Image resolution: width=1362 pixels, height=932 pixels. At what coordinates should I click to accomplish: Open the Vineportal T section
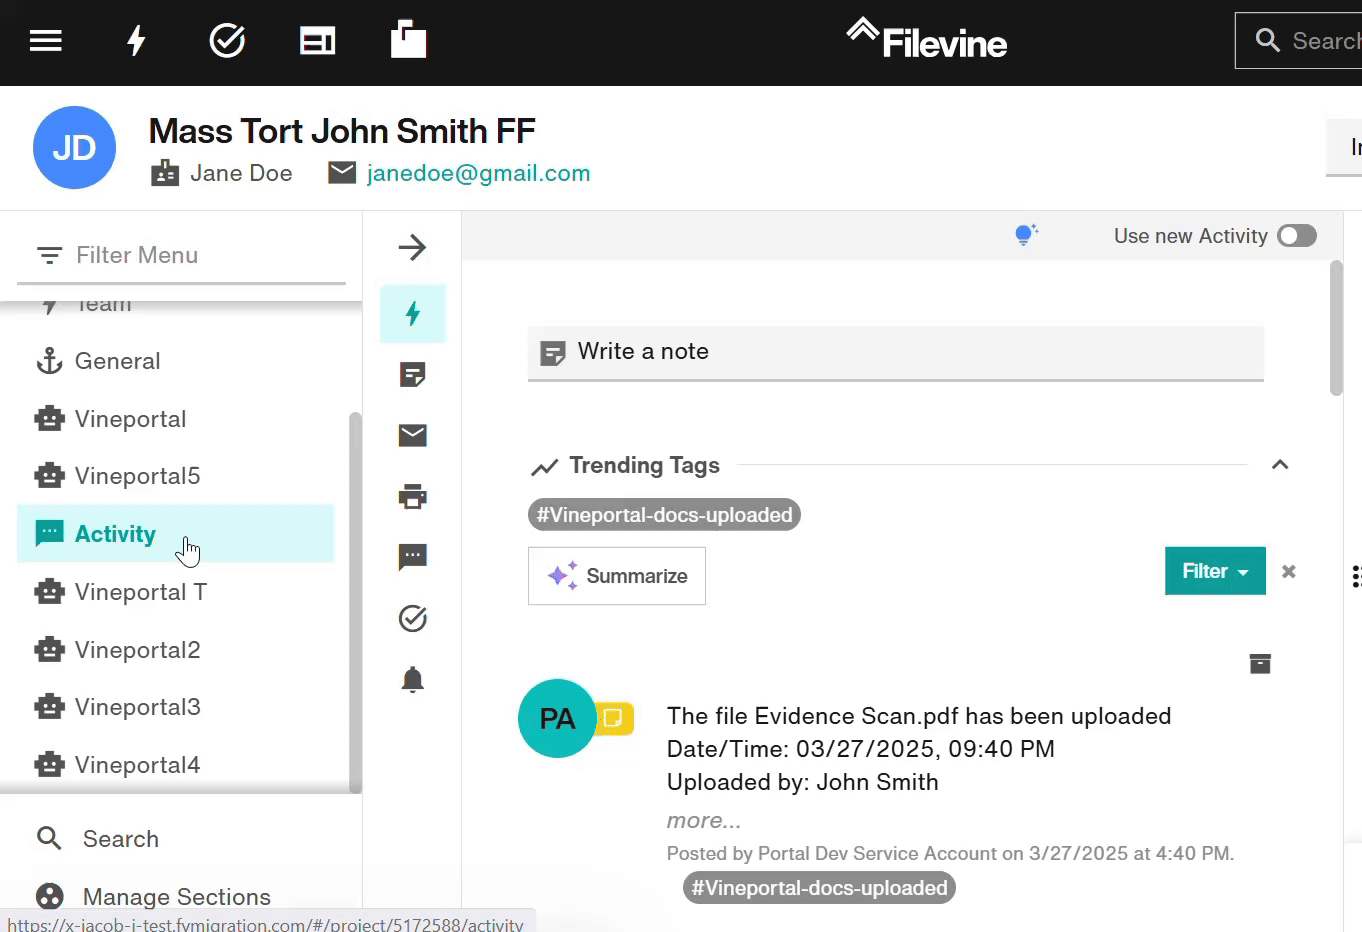pyautogui.click(x=175, y=592)
